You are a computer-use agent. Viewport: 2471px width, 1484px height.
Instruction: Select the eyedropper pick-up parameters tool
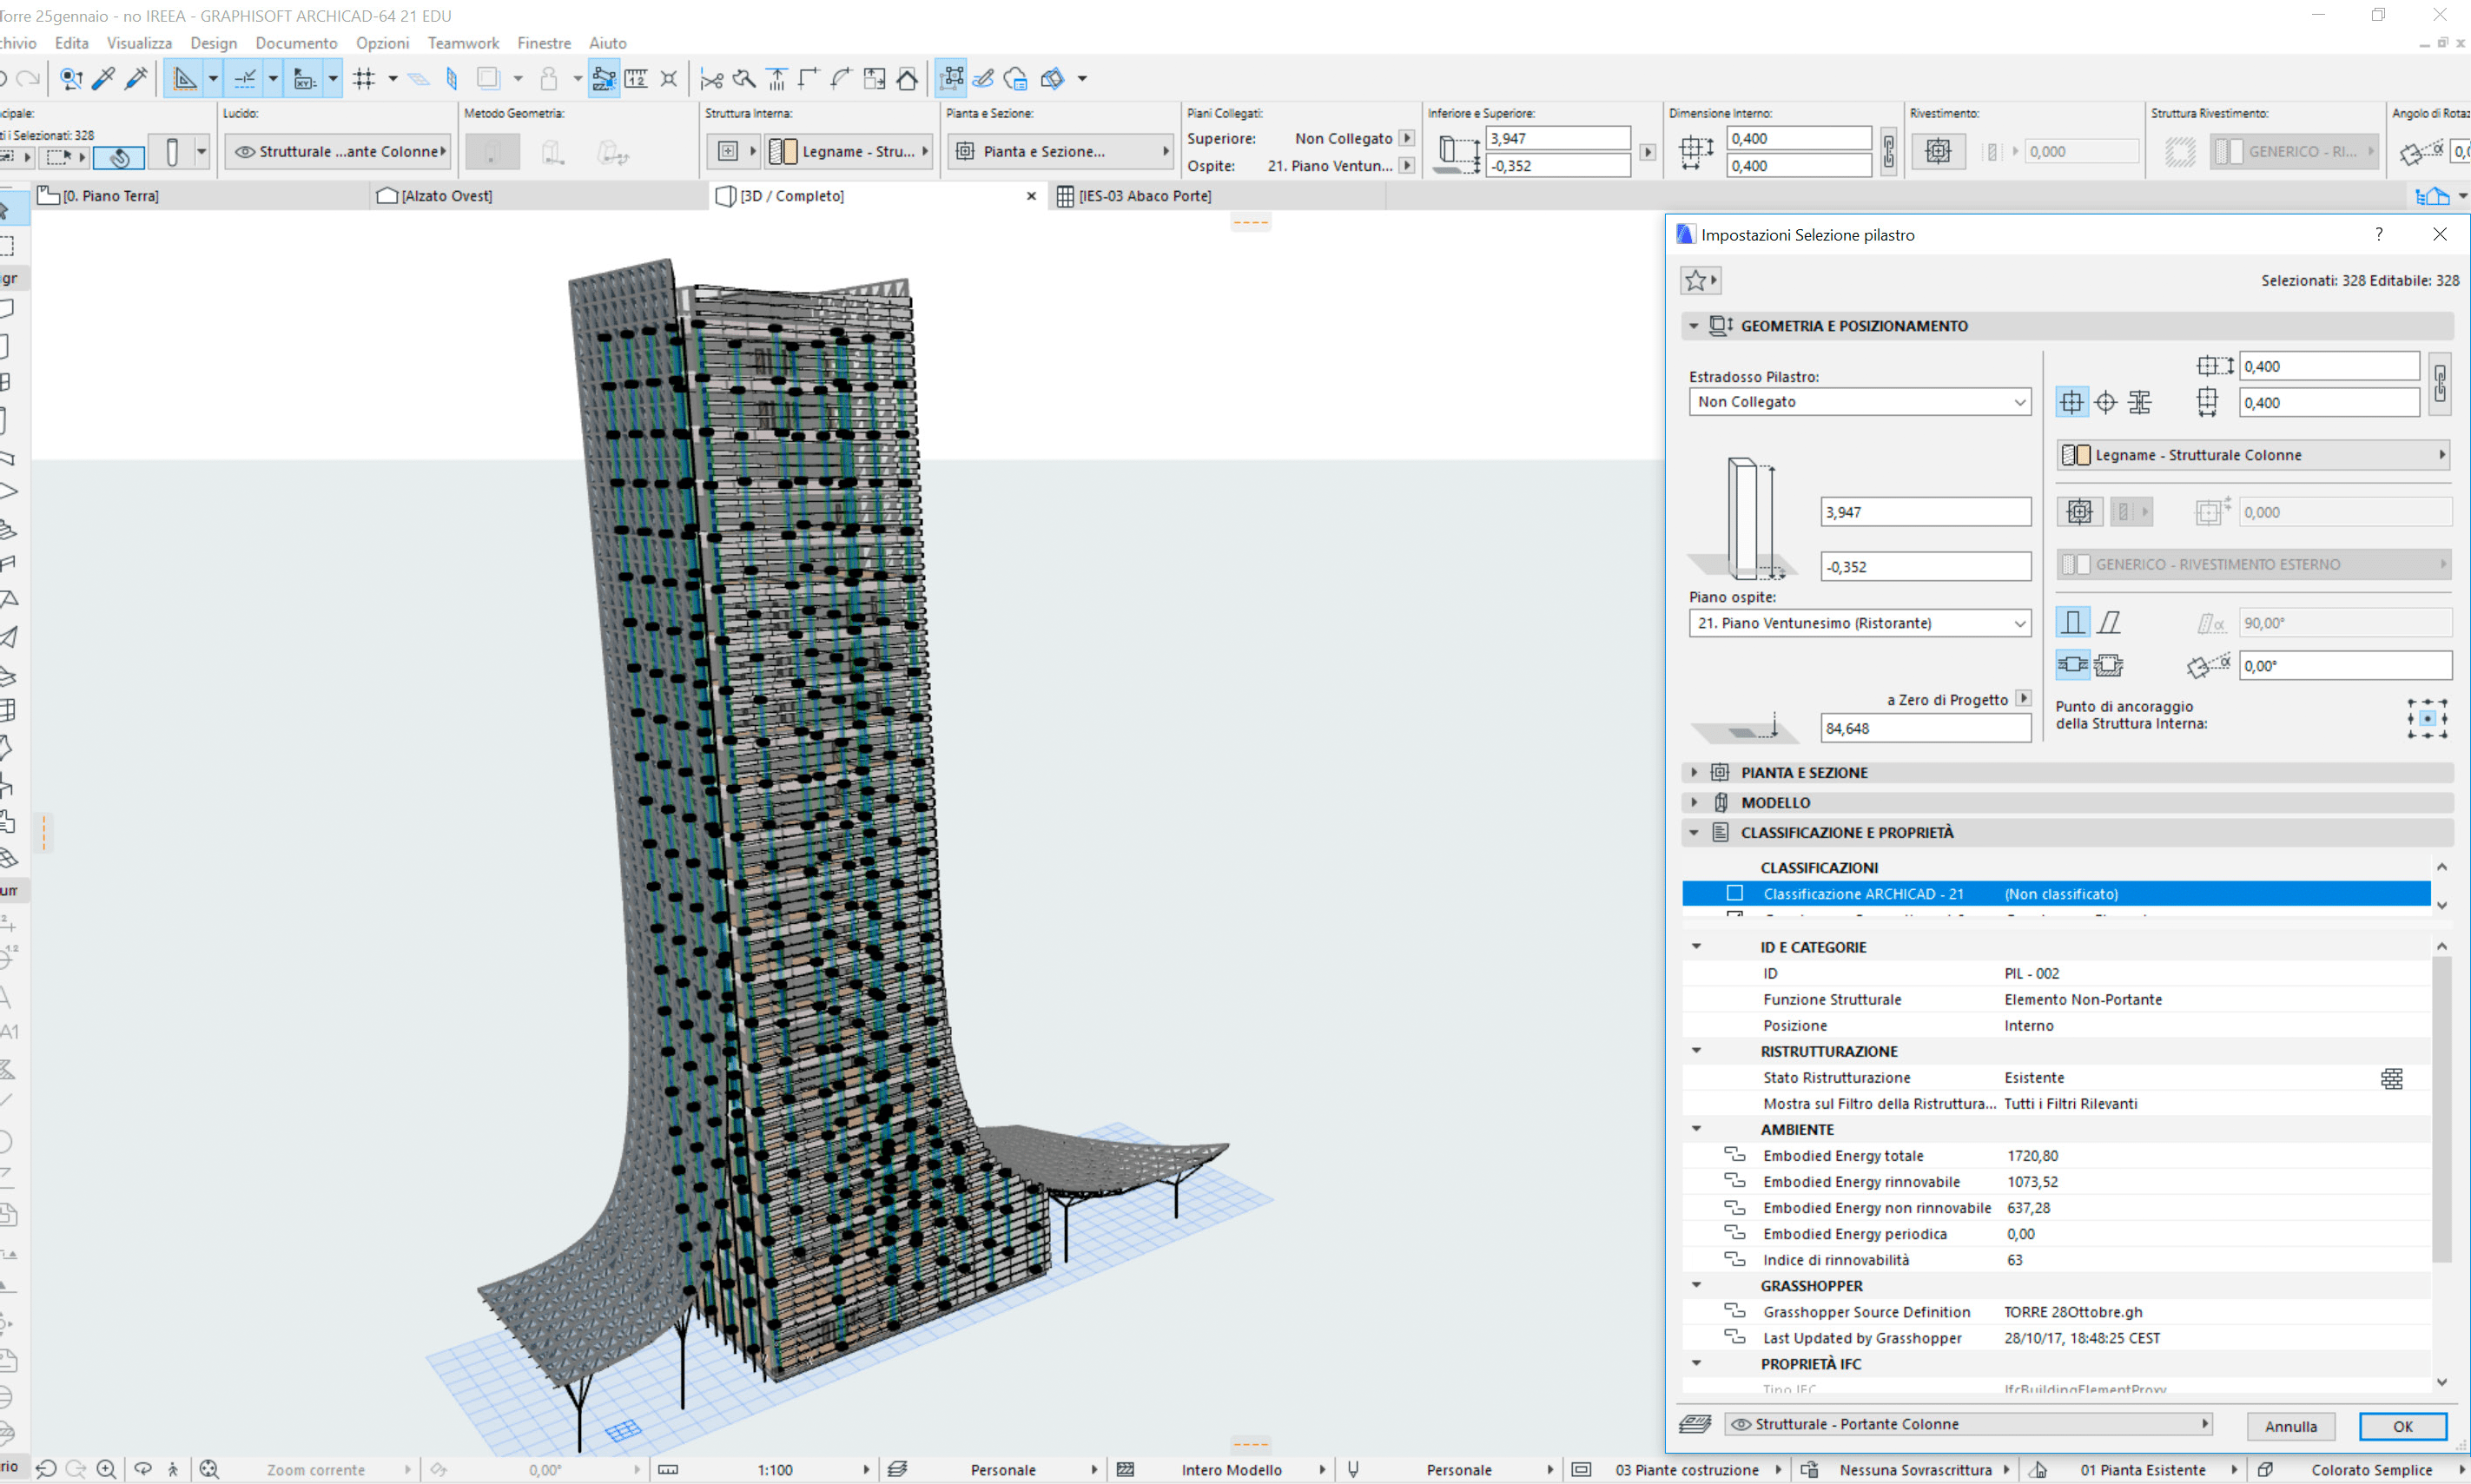104,78
